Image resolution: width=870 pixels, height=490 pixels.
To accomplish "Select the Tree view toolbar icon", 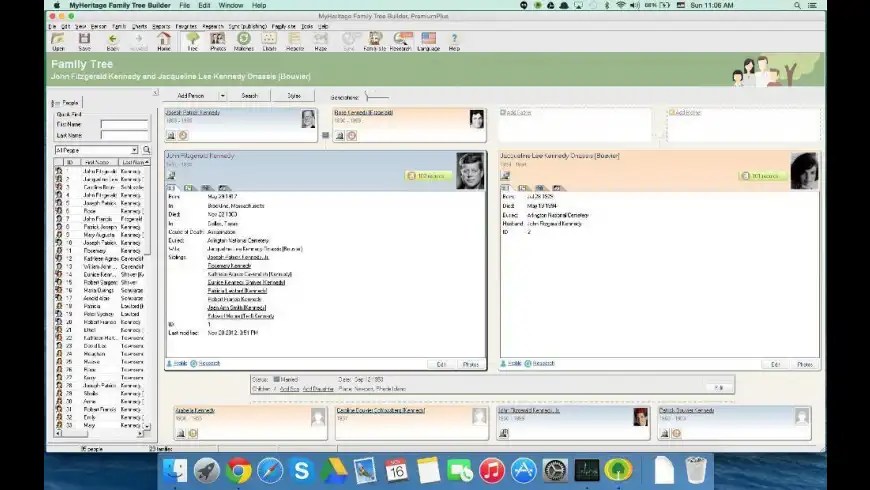I will [x=192, y=42].
